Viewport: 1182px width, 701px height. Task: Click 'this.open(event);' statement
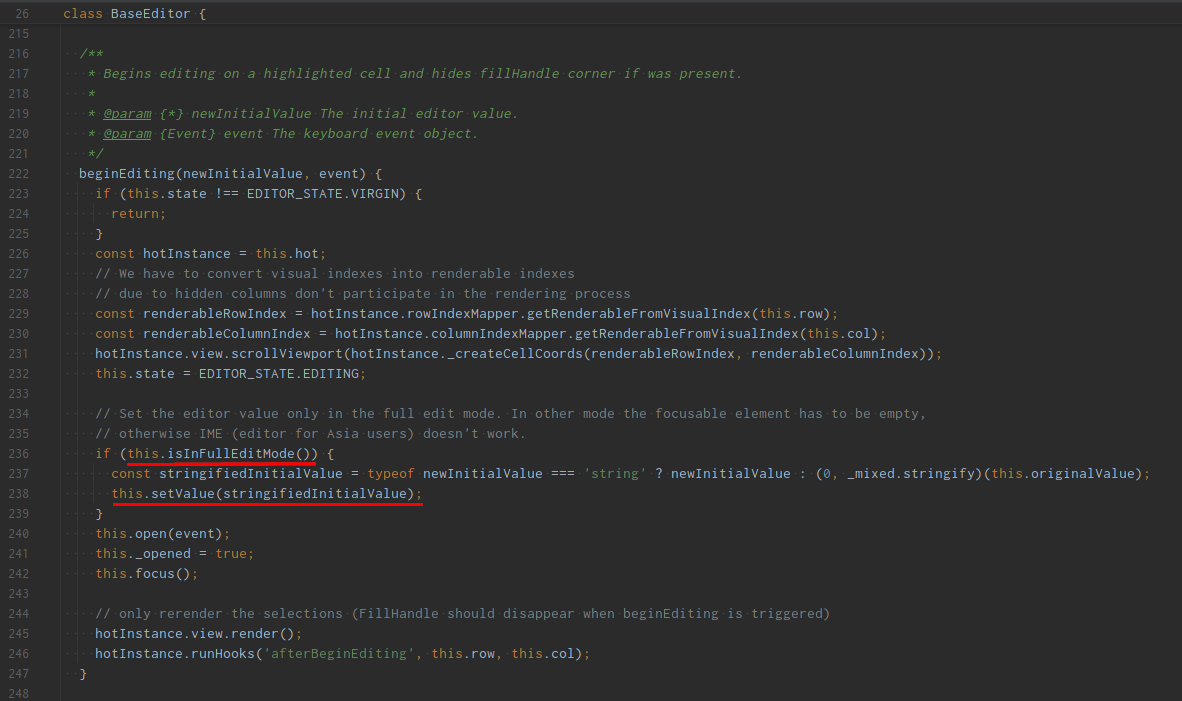click(x=162, y=534)
